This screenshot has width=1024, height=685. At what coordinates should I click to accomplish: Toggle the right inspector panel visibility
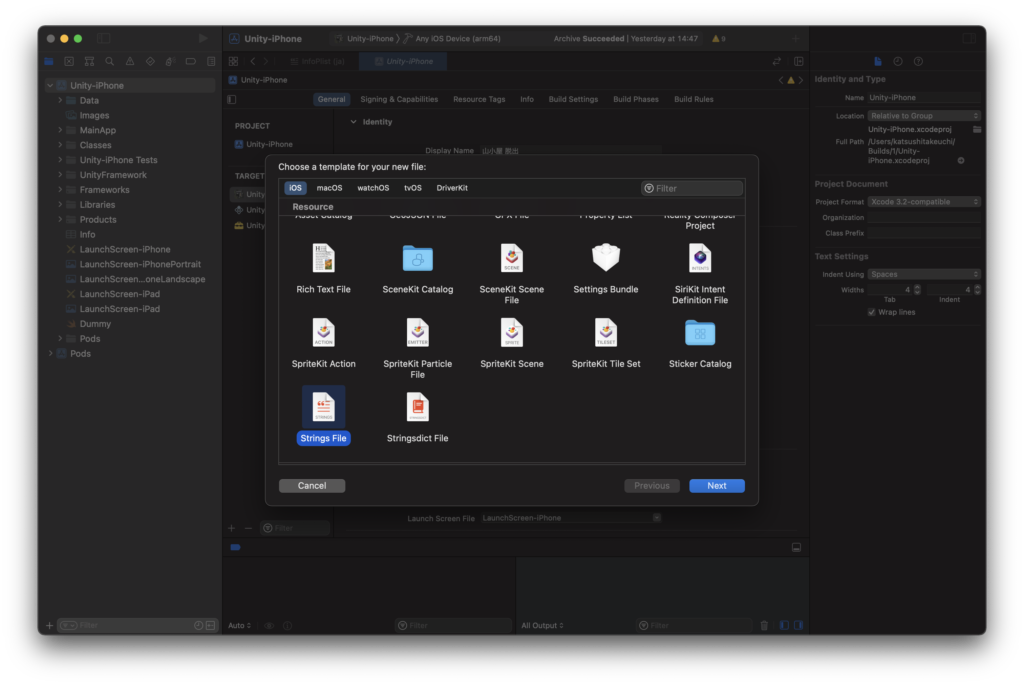pyautogui.click(x=968, y=38)
